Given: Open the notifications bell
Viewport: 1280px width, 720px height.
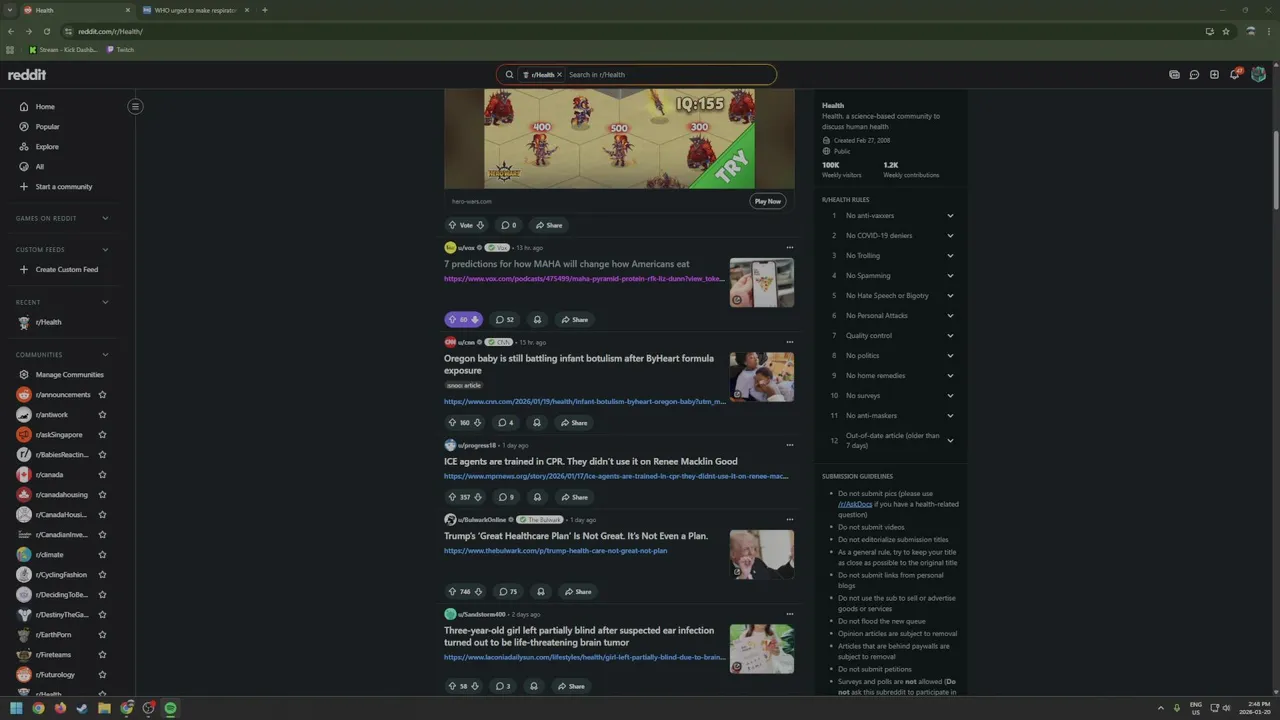Looking at the screenshot, I should (x=1235, y=75).
